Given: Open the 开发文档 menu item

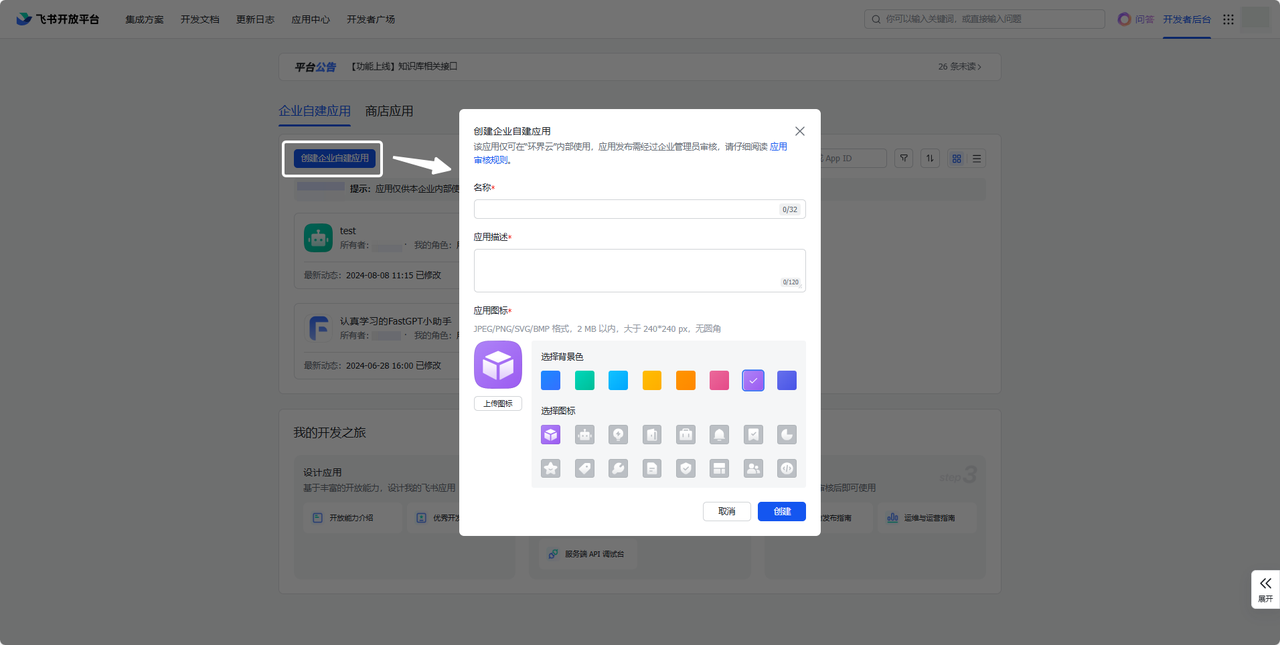Looking at the screenshot, I should (x=199, y=19).
